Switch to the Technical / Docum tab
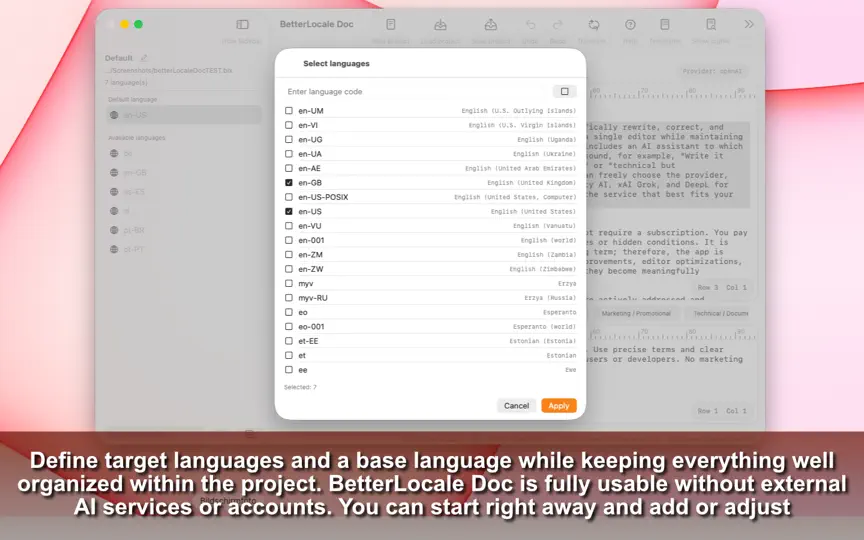This screenshot has width=864, height=540. coord(720,314)
